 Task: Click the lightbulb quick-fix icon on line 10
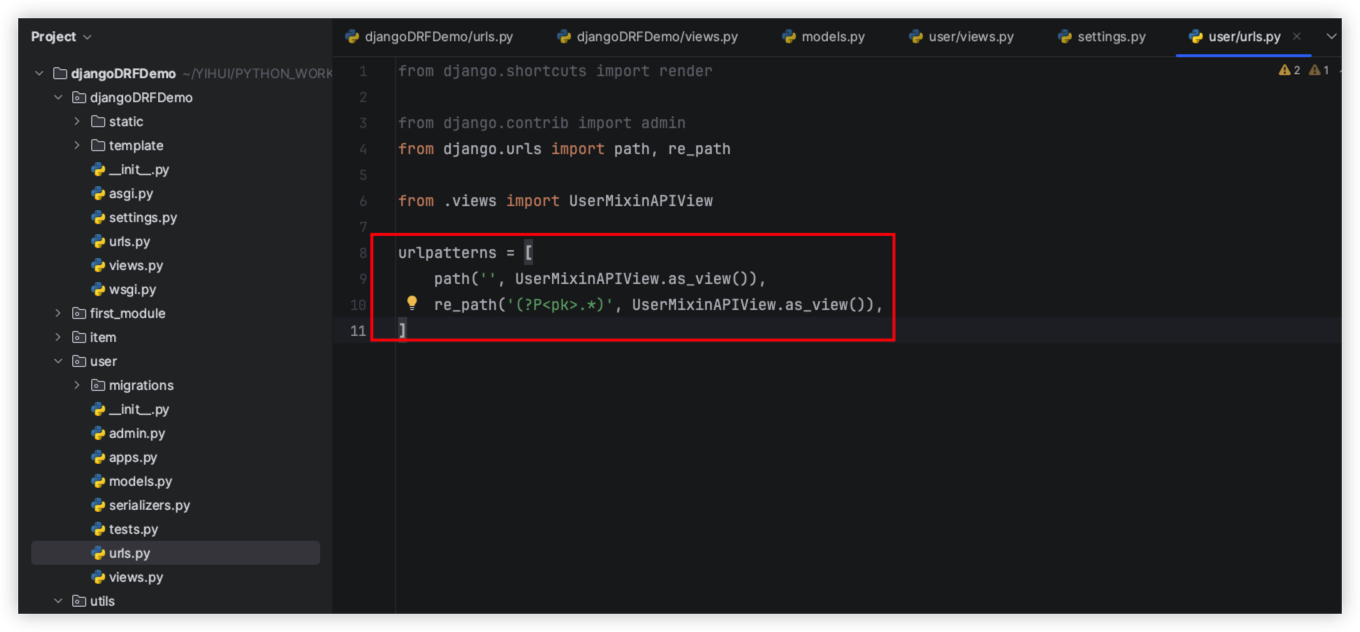pos(411,304)
